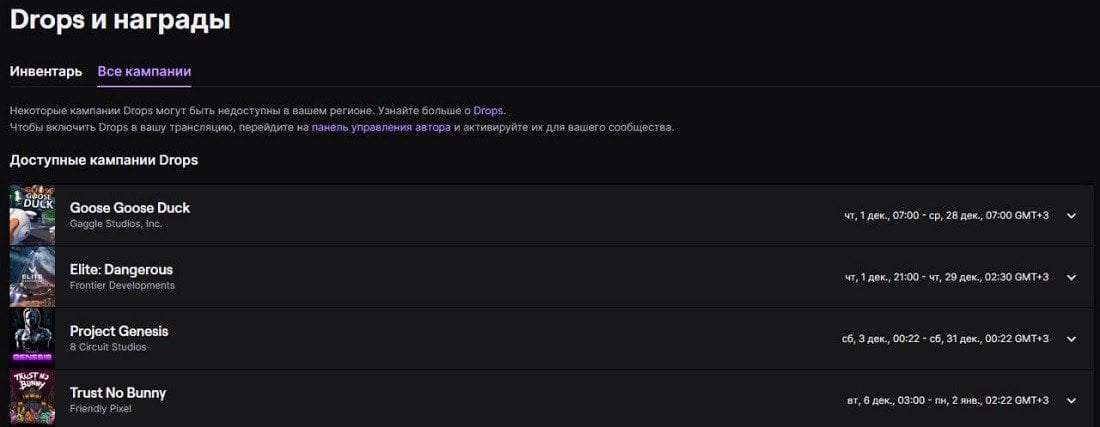Expand the Trust No Bunny campaign arrow
Image resolution: width=1100 pixels, height=427 pixels.
(x=1071, y=401)
